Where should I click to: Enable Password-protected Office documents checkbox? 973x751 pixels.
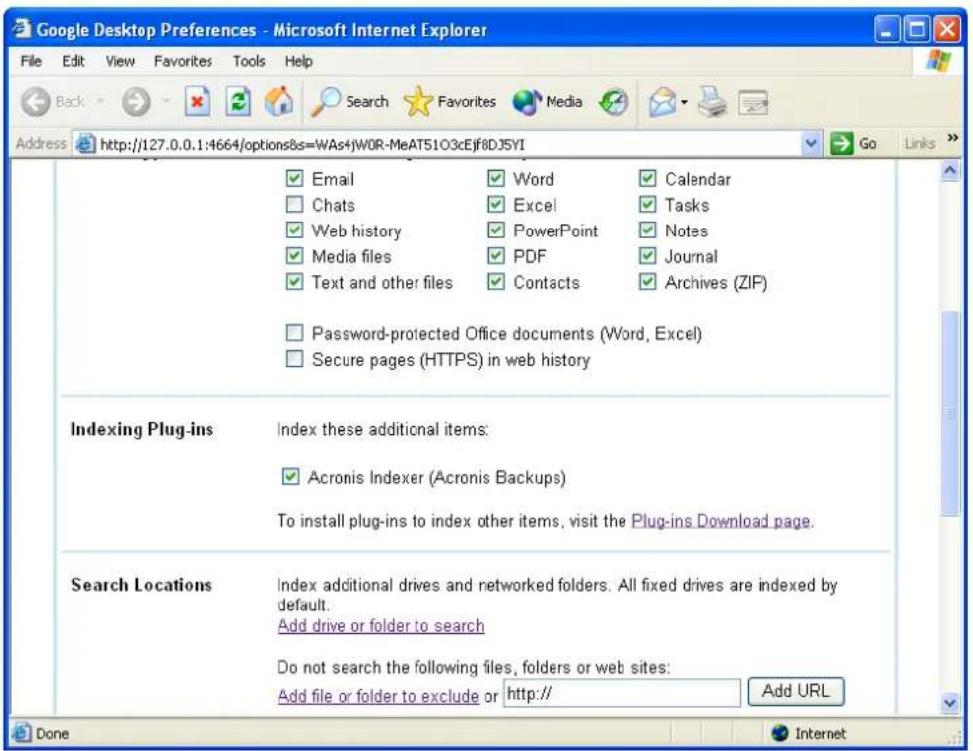[294, 333]
